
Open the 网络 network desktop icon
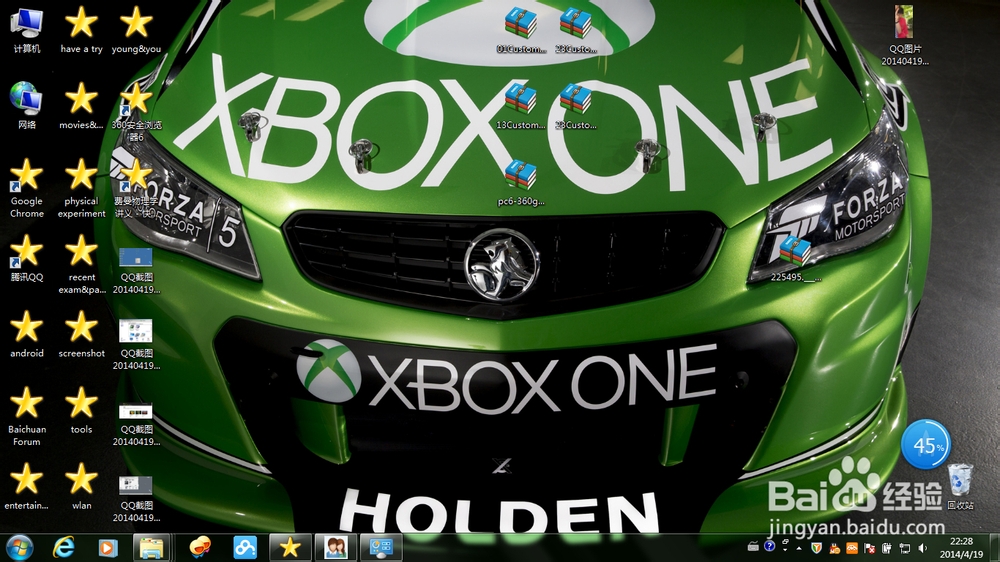27,106
